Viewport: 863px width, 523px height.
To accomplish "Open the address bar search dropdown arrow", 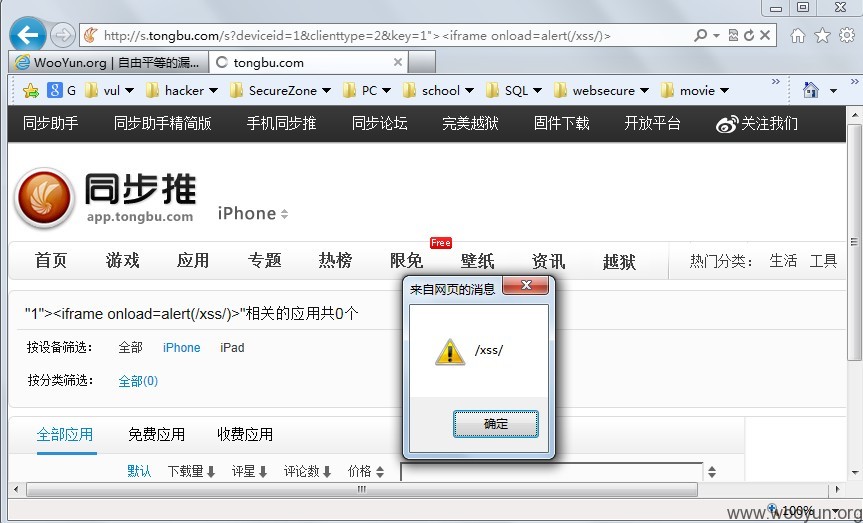I will [x=716, y=35].
